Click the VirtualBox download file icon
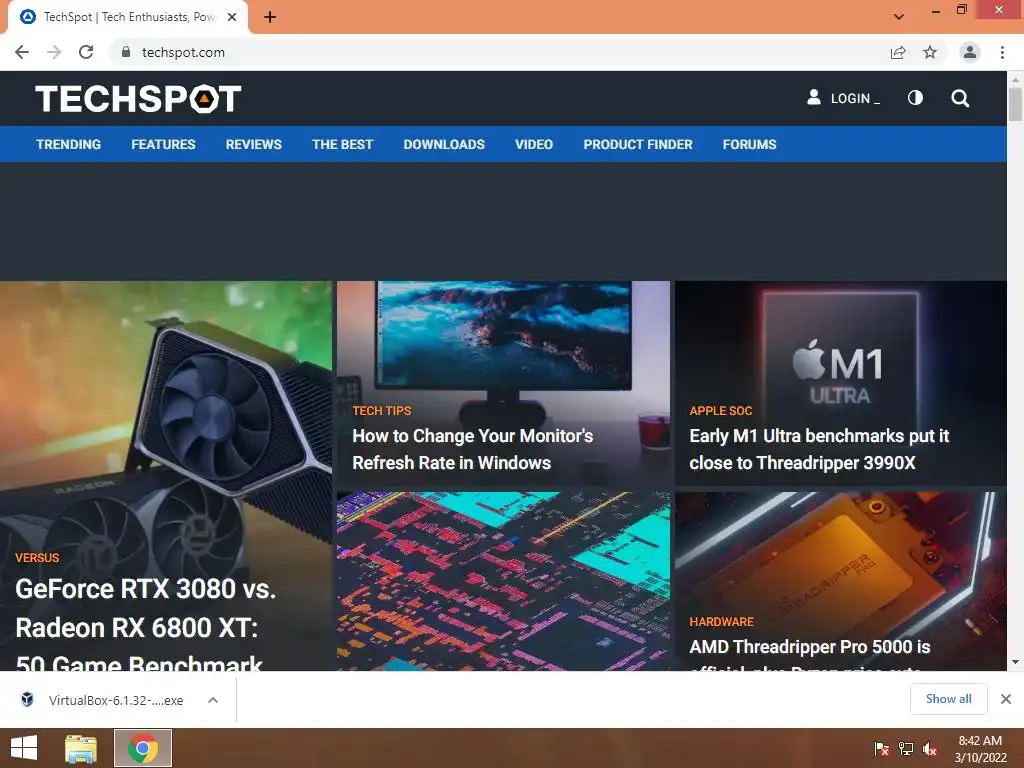Image resolution: width=1024 pixels, height=768 pixels. 27,699
